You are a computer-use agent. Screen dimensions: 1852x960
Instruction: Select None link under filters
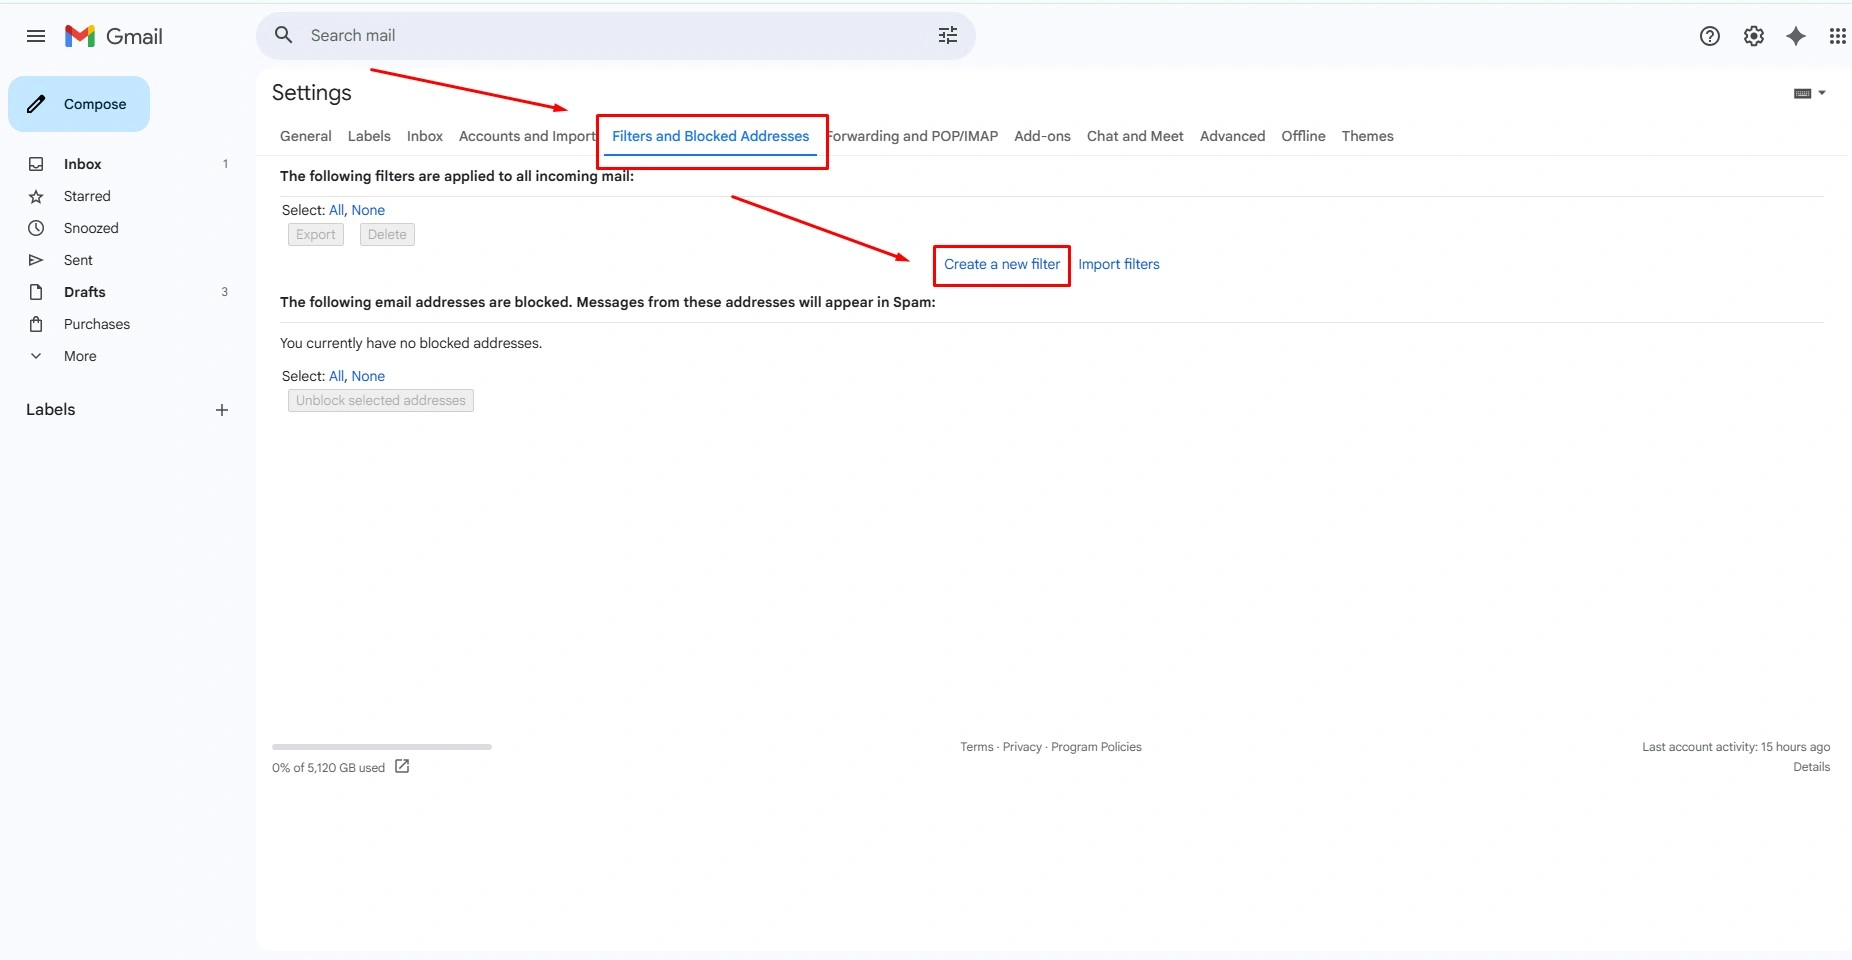tap(368, 210)
